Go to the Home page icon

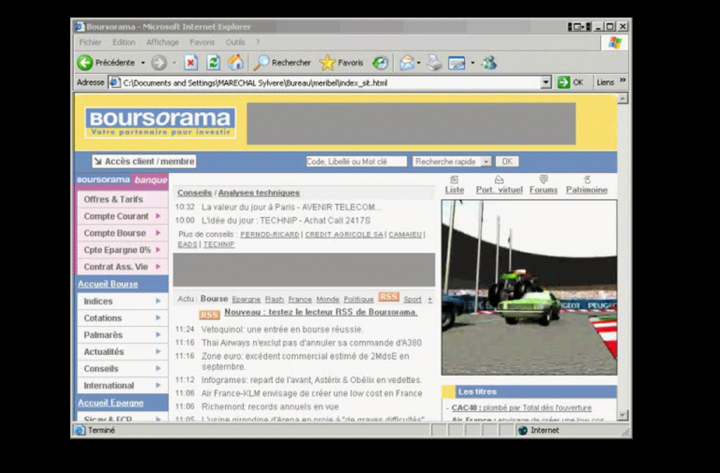pos(236,62)
